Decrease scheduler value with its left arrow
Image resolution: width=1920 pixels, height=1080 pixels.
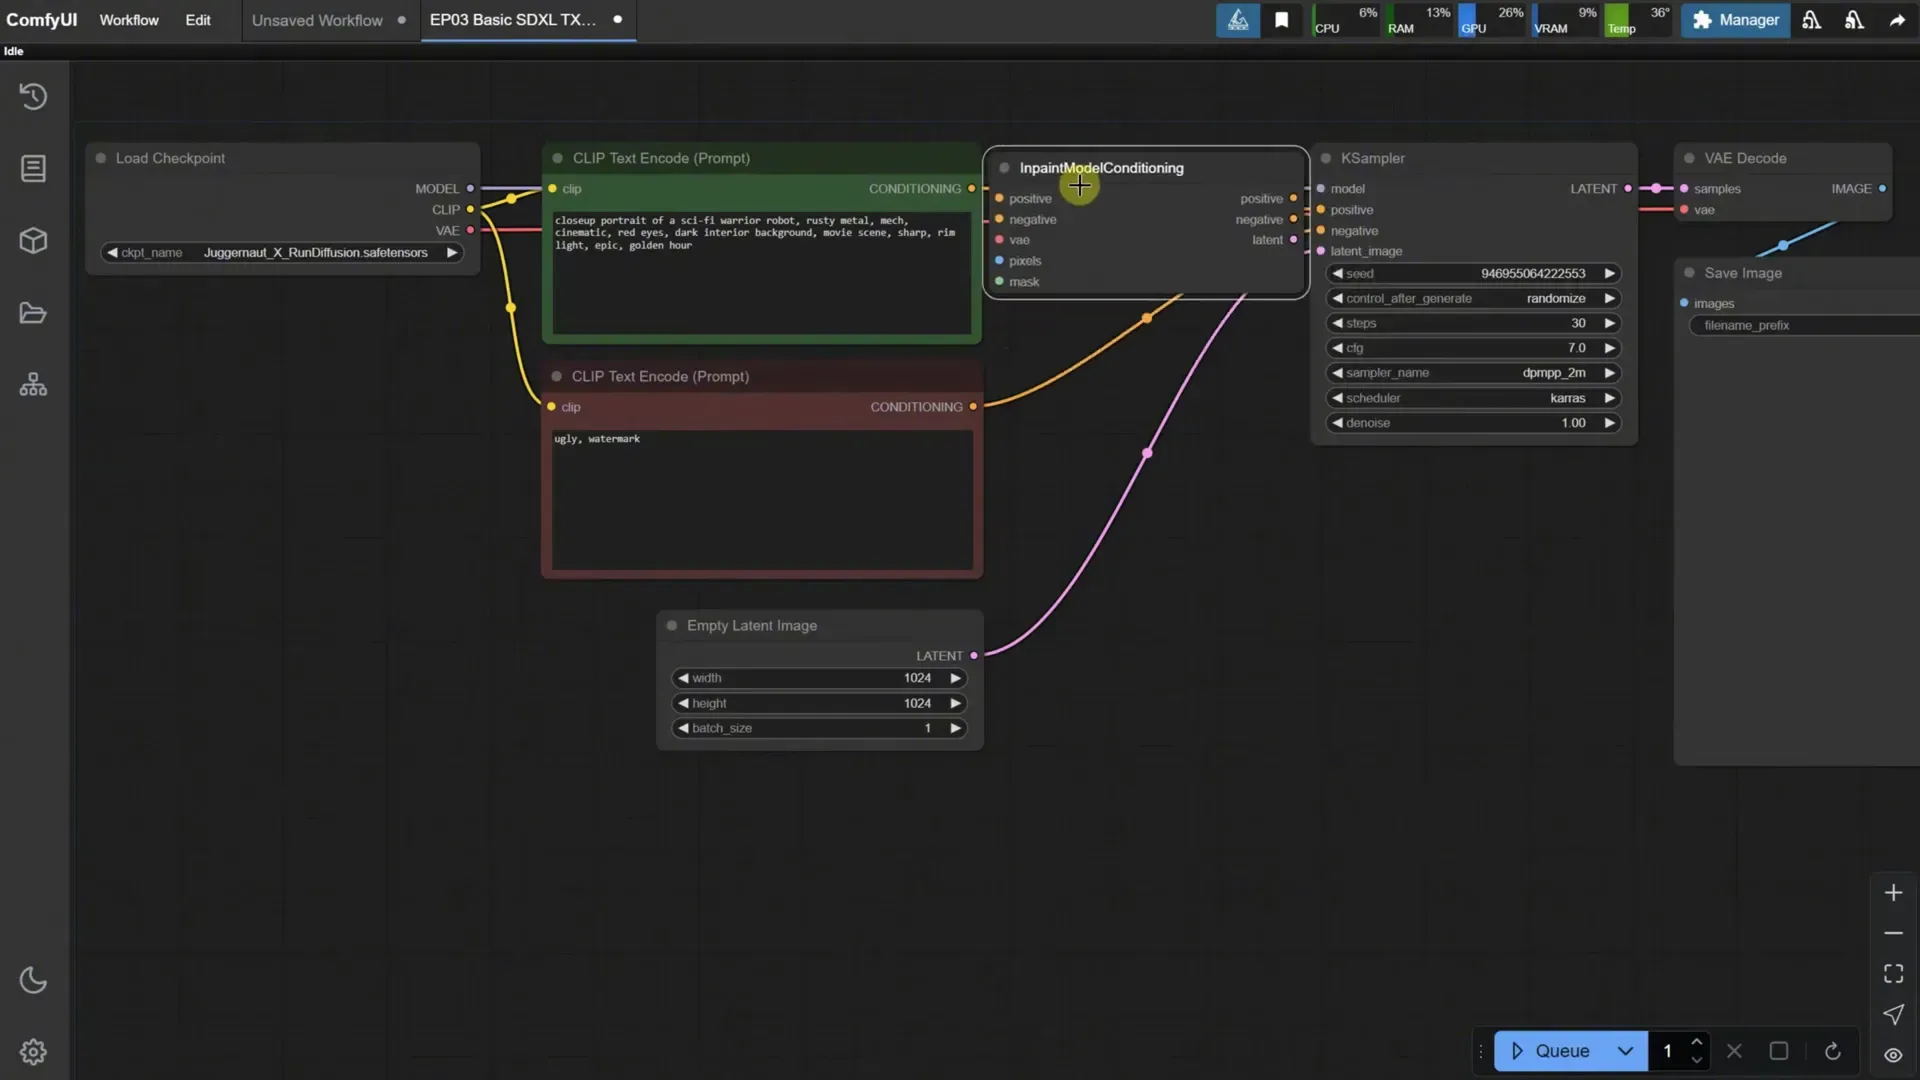click(x=1337, y=397)
